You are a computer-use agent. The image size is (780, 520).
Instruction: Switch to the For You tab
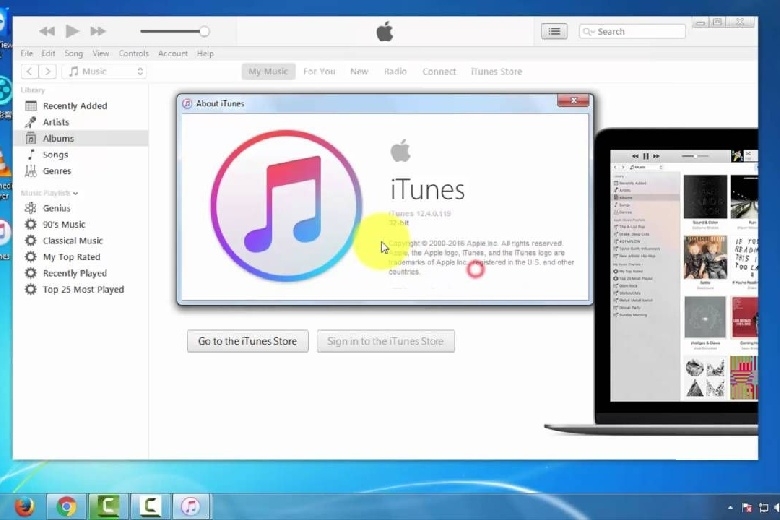[x=319, y=71]
